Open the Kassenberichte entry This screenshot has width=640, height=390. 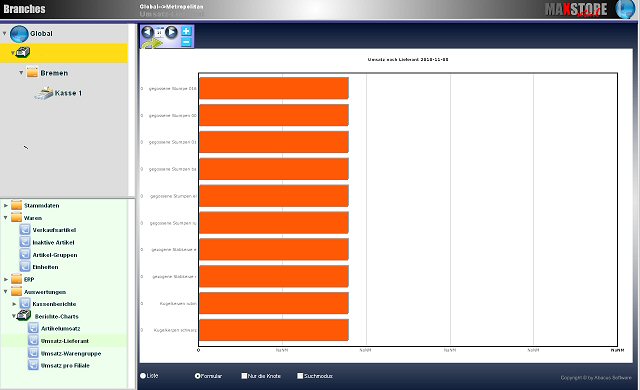click(54, 304)
